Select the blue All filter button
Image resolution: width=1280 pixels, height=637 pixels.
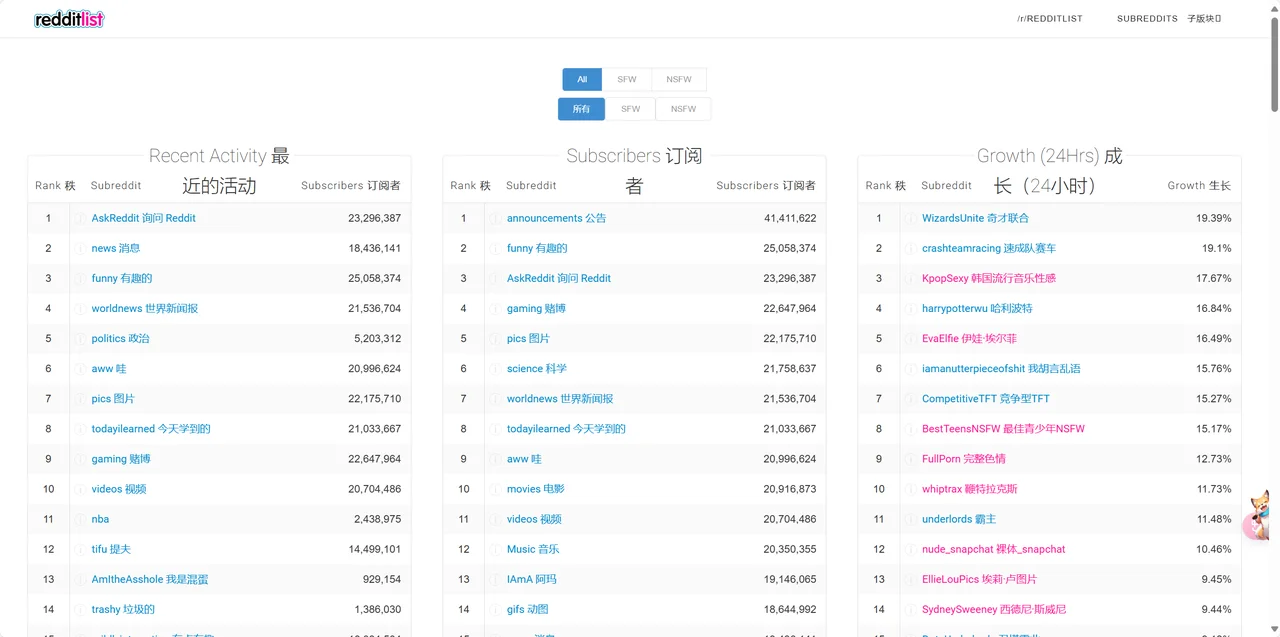click(582, 79)
